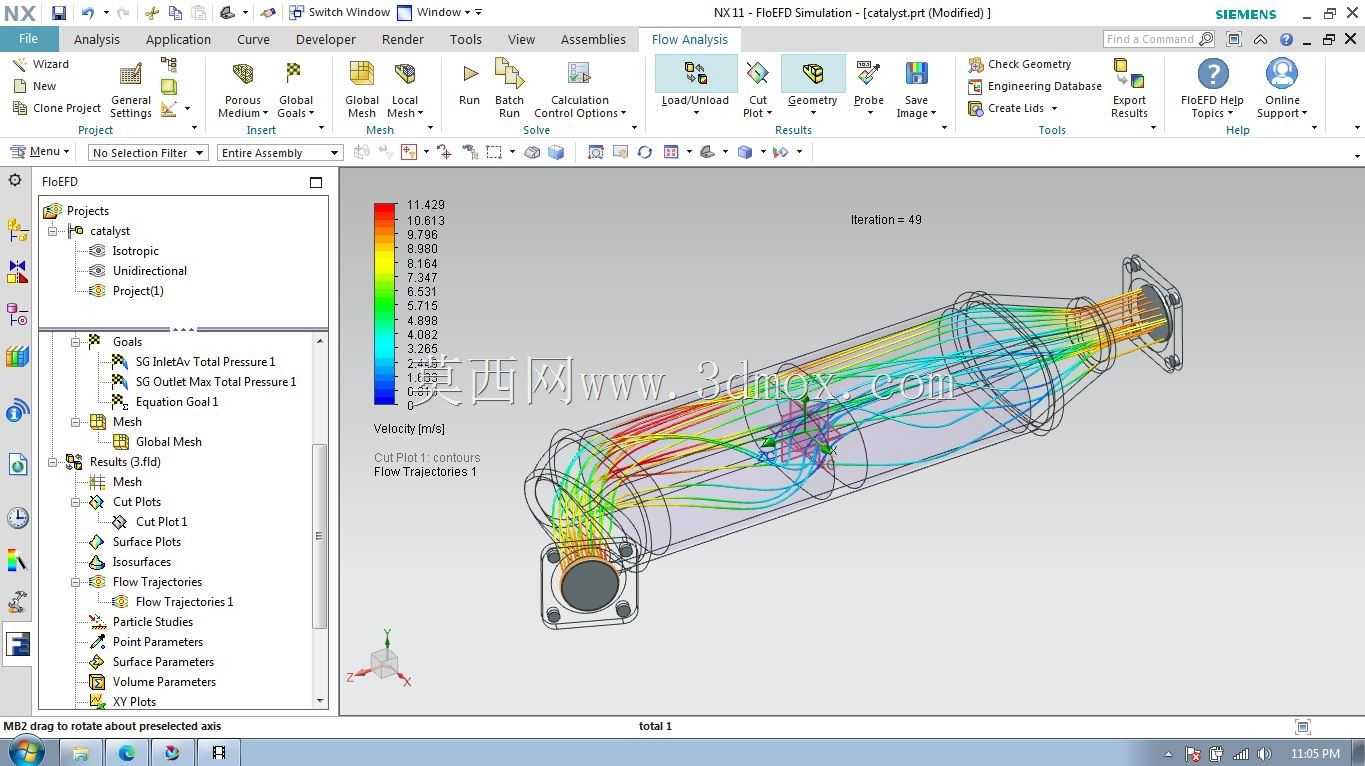
Task: Click the view triad orientation cube
Action: point(385,662)
